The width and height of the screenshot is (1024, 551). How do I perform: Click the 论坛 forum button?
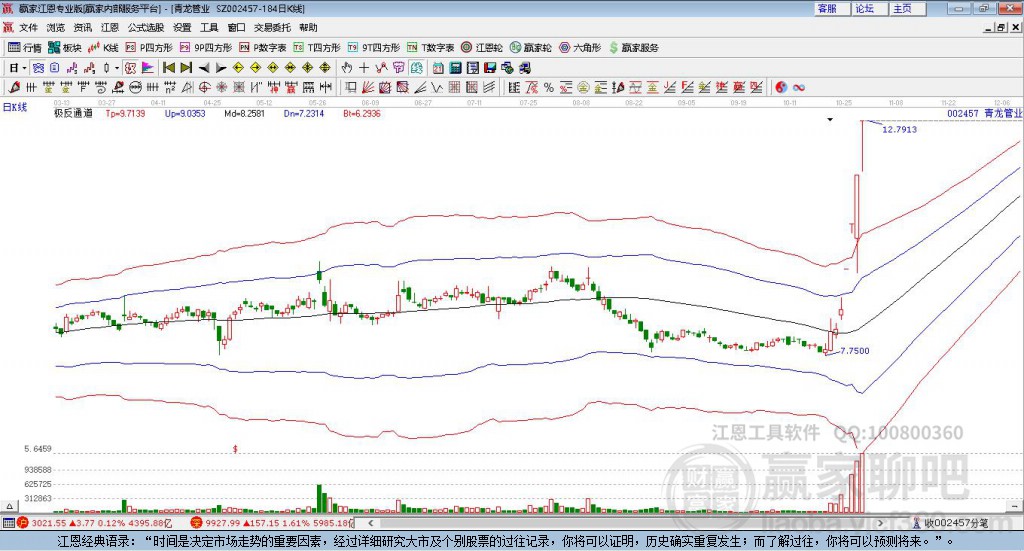click(865, 8)
